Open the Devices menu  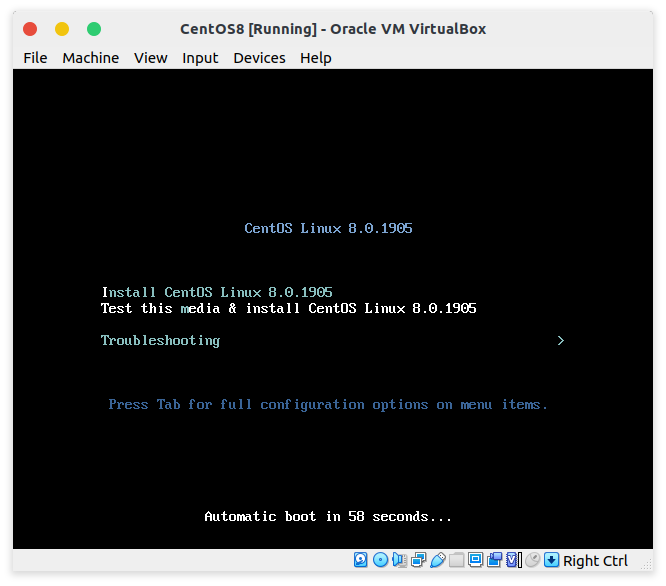259,58
